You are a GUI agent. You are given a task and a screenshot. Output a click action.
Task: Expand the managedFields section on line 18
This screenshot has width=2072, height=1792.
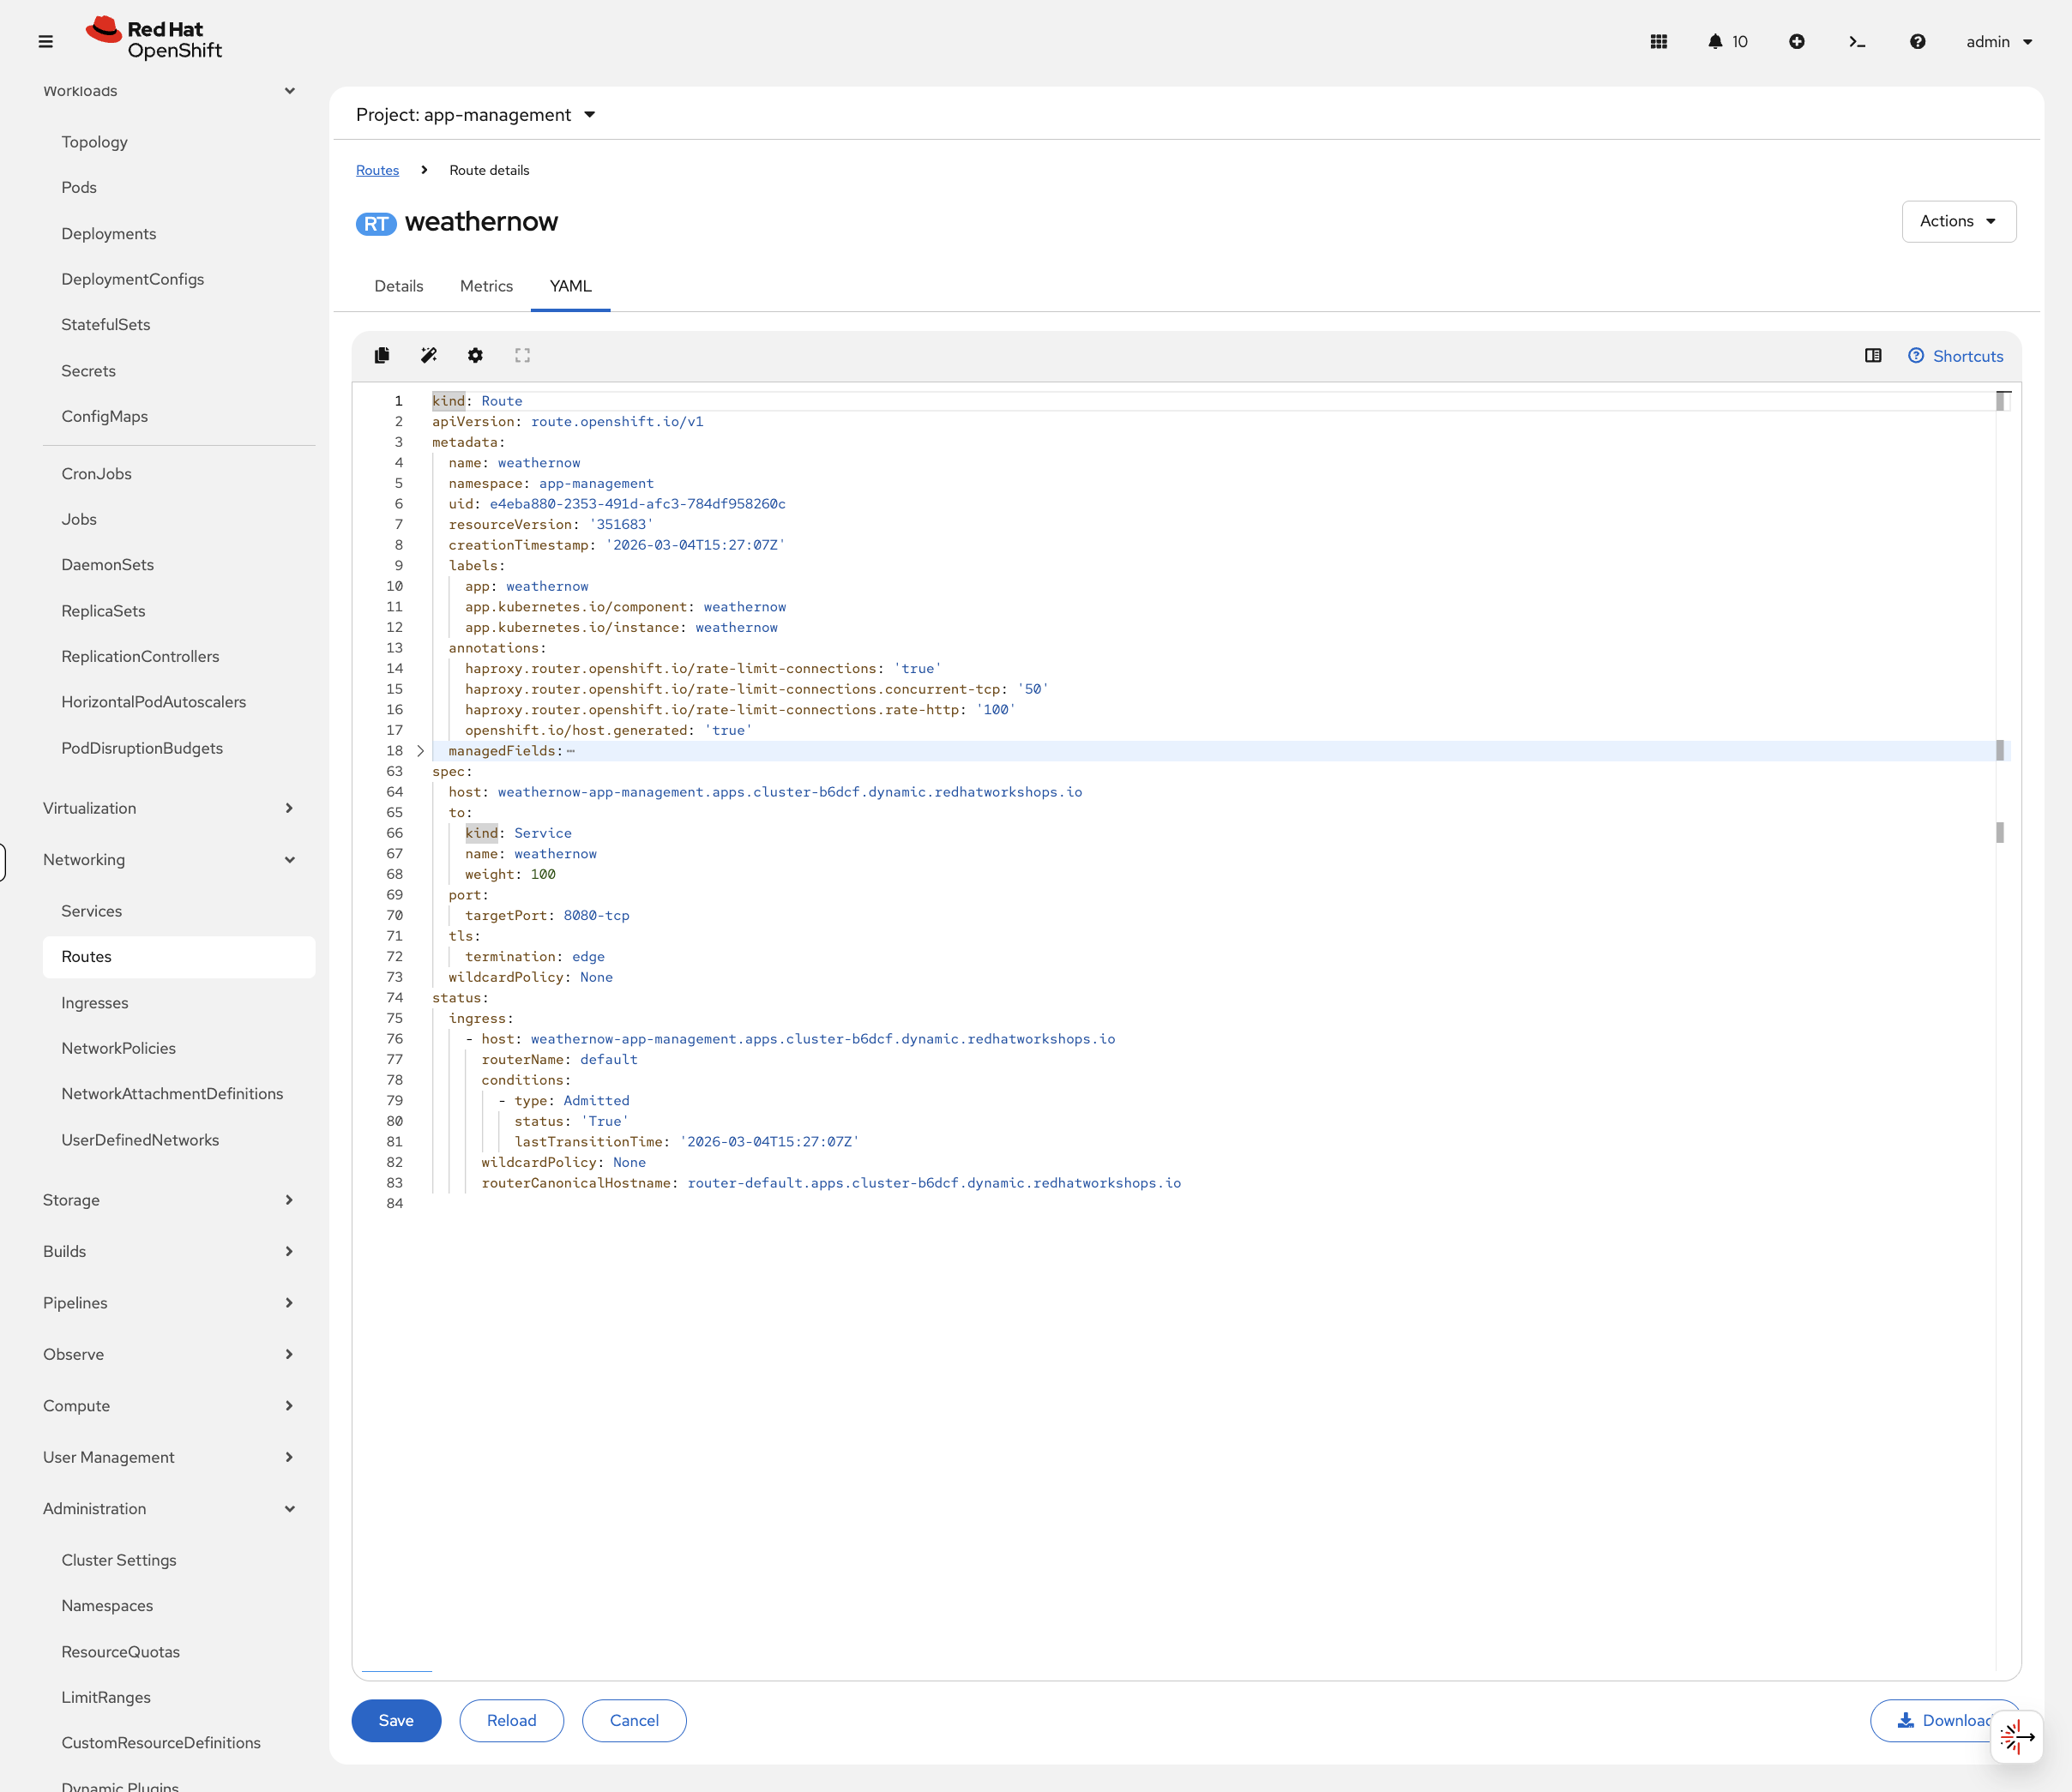pyautogui.click(x=419, y=750)
